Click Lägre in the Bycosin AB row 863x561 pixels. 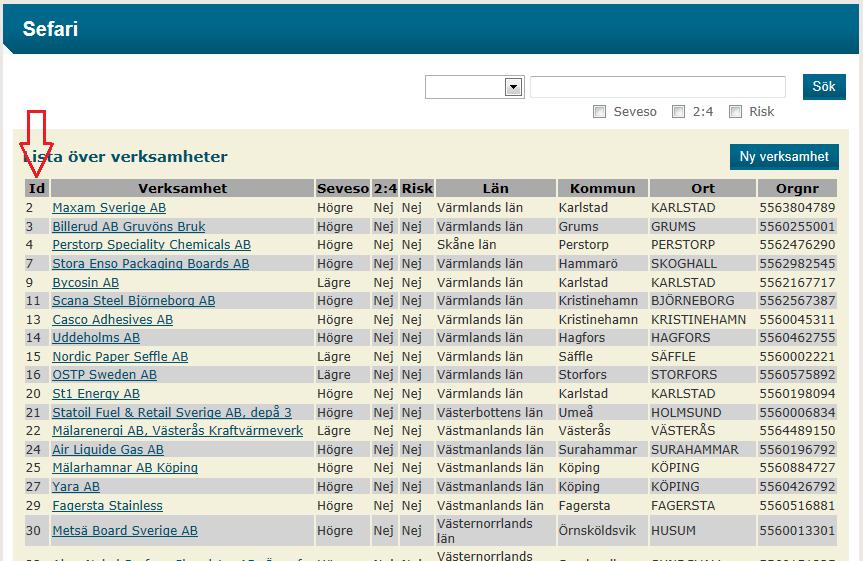click(x=334, y=282)
